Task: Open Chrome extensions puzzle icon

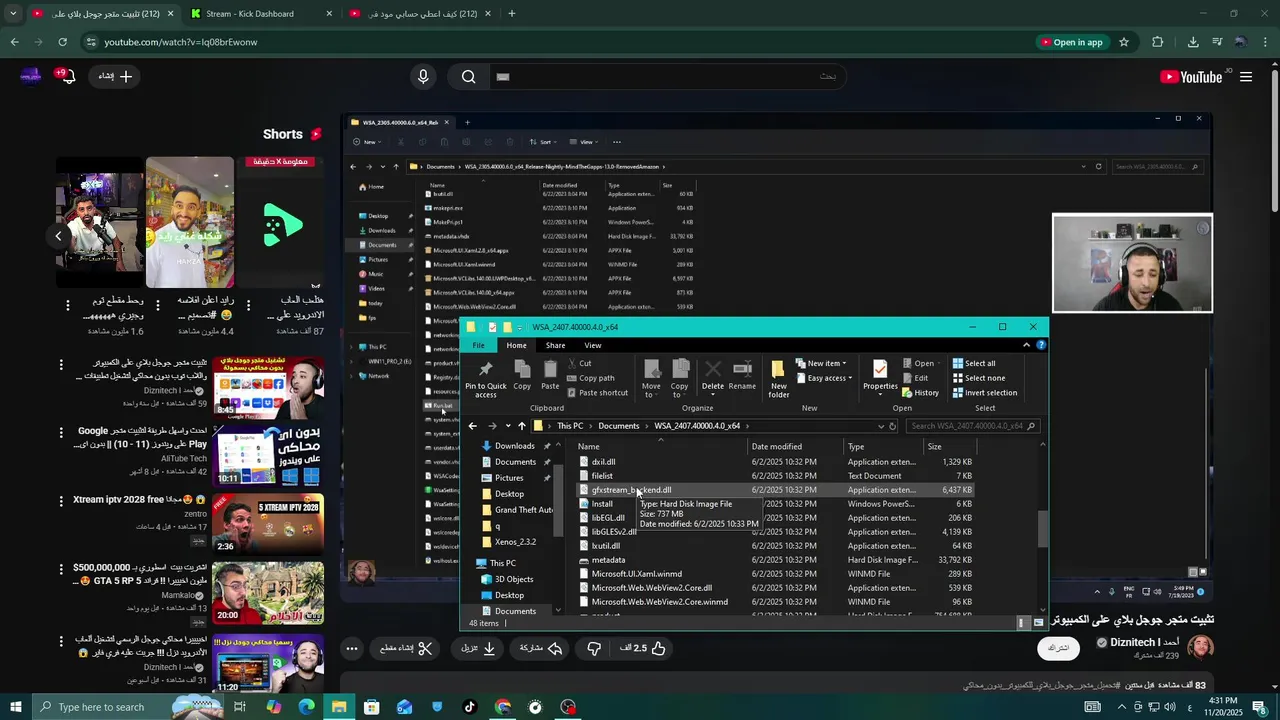Action: tap(1158, 42)
